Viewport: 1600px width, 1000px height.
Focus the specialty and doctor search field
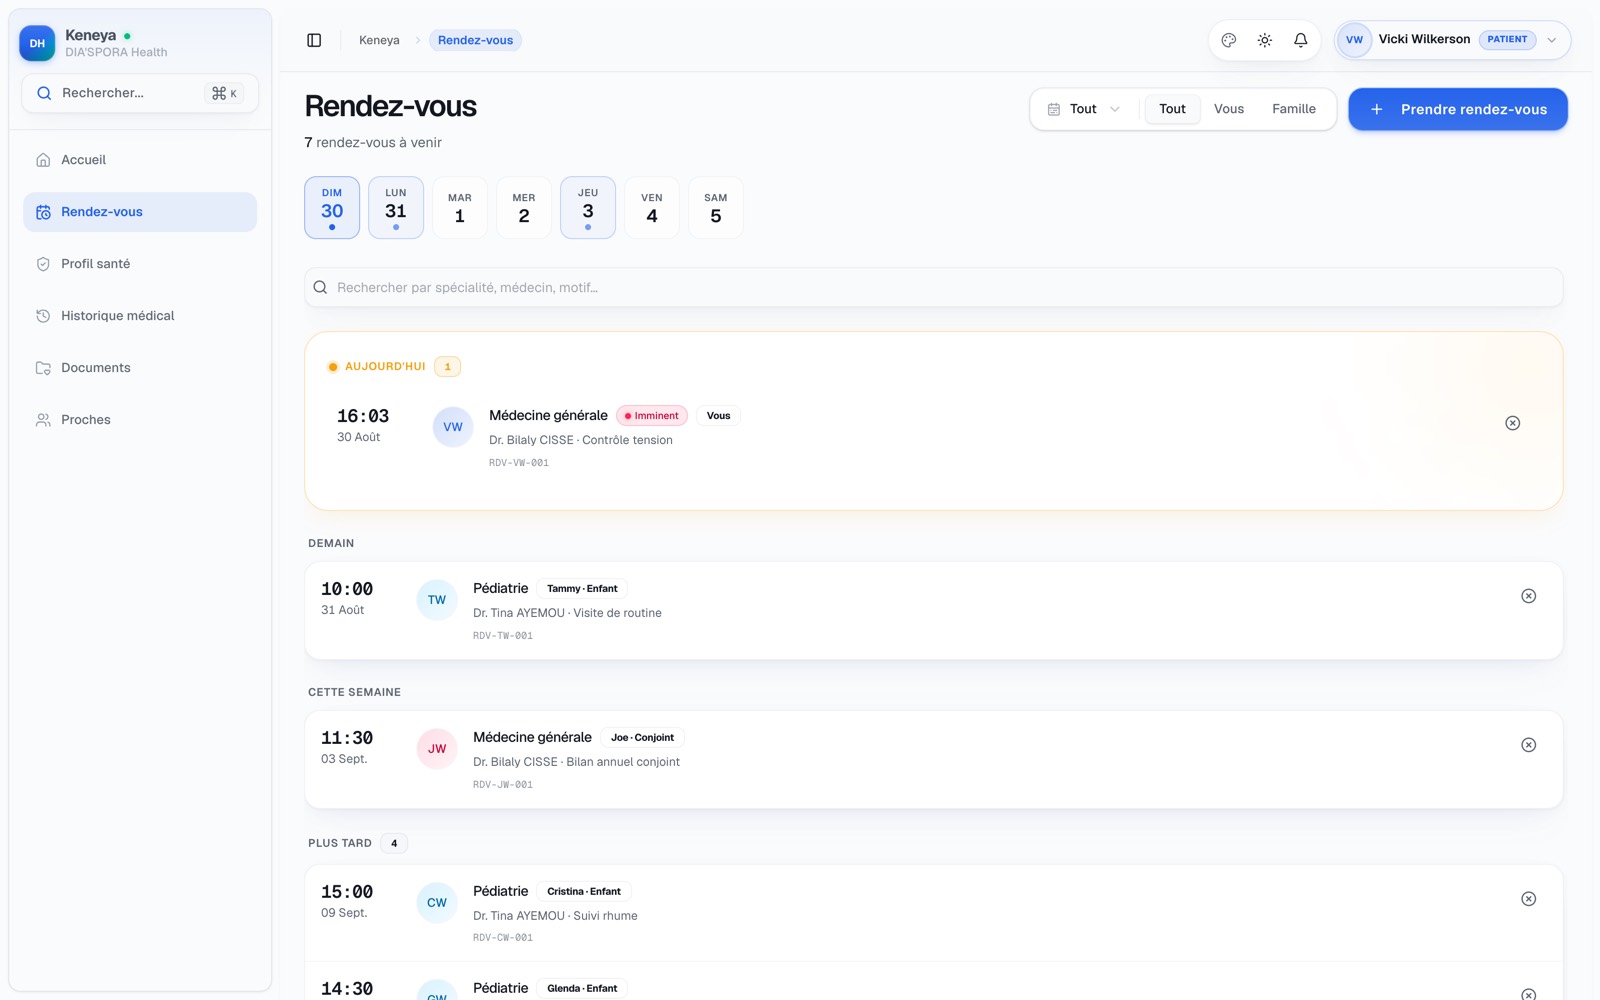point(934,287)
